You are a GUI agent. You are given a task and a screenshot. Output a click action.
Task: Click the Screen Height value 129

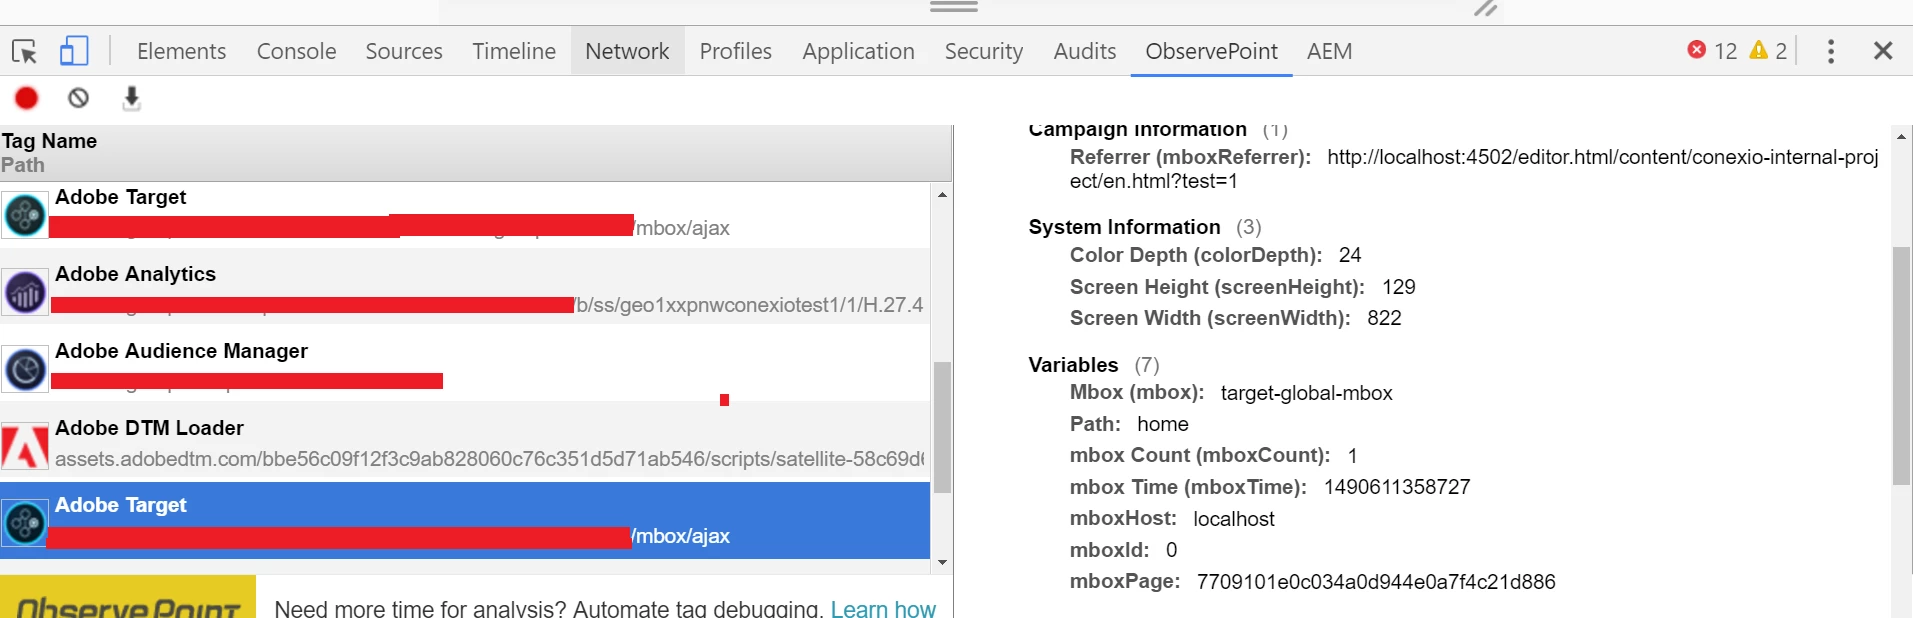[x=1398, y=287]
